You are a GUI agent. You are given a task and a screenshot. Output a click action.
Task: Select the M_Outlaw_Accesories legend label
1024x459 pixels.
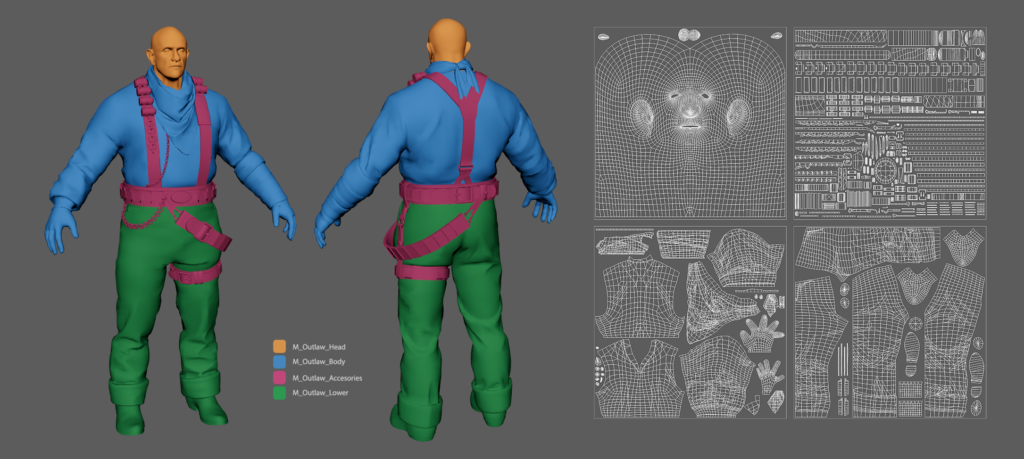[327, 378]
